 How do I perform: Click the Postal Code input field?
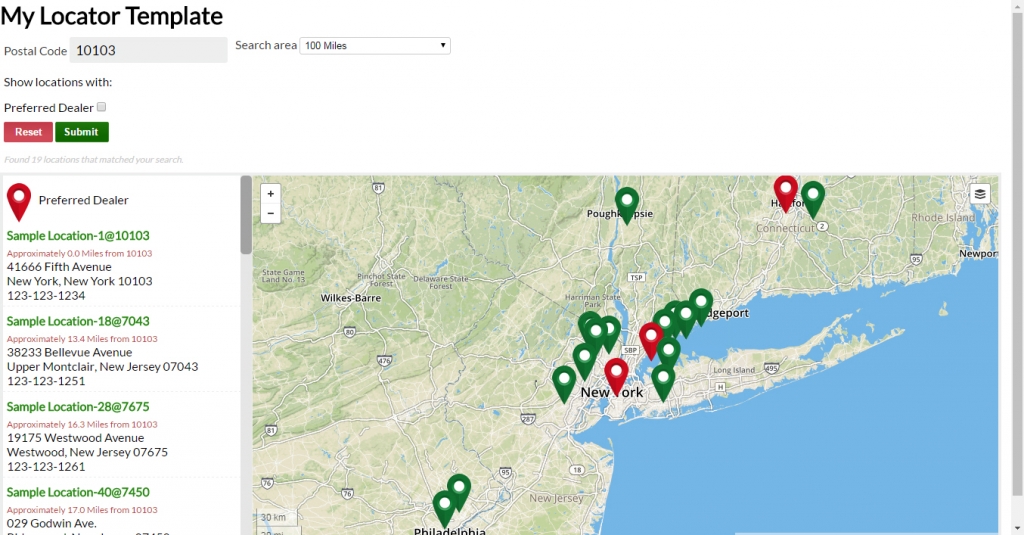148,50
